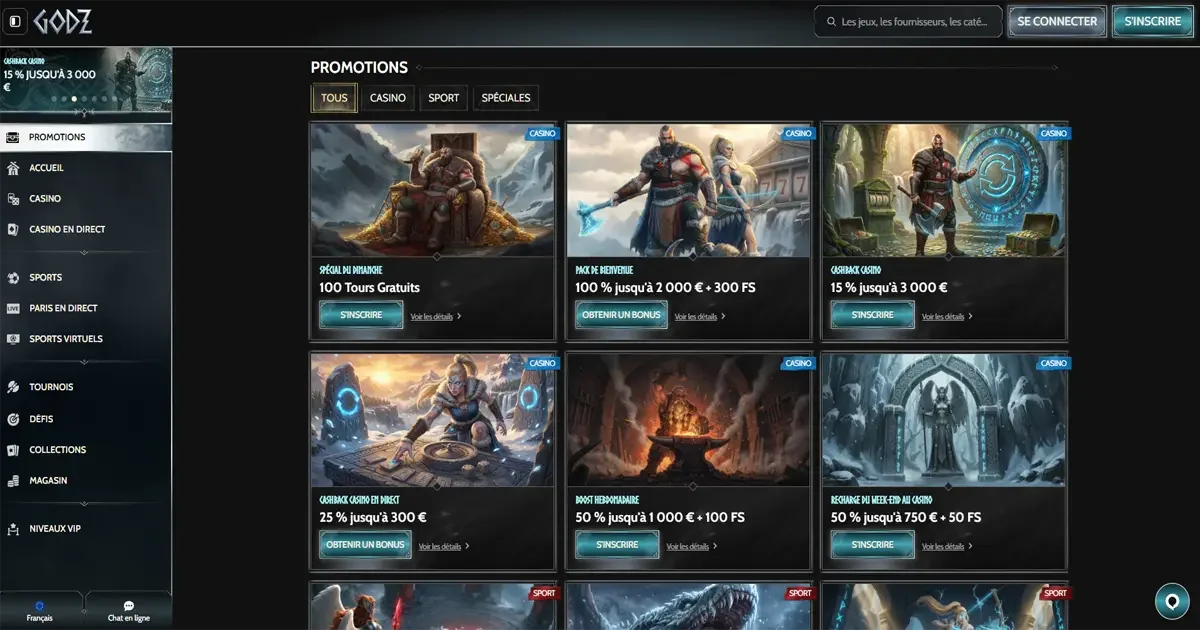Select the Casino filter tab

coord(388,98)
